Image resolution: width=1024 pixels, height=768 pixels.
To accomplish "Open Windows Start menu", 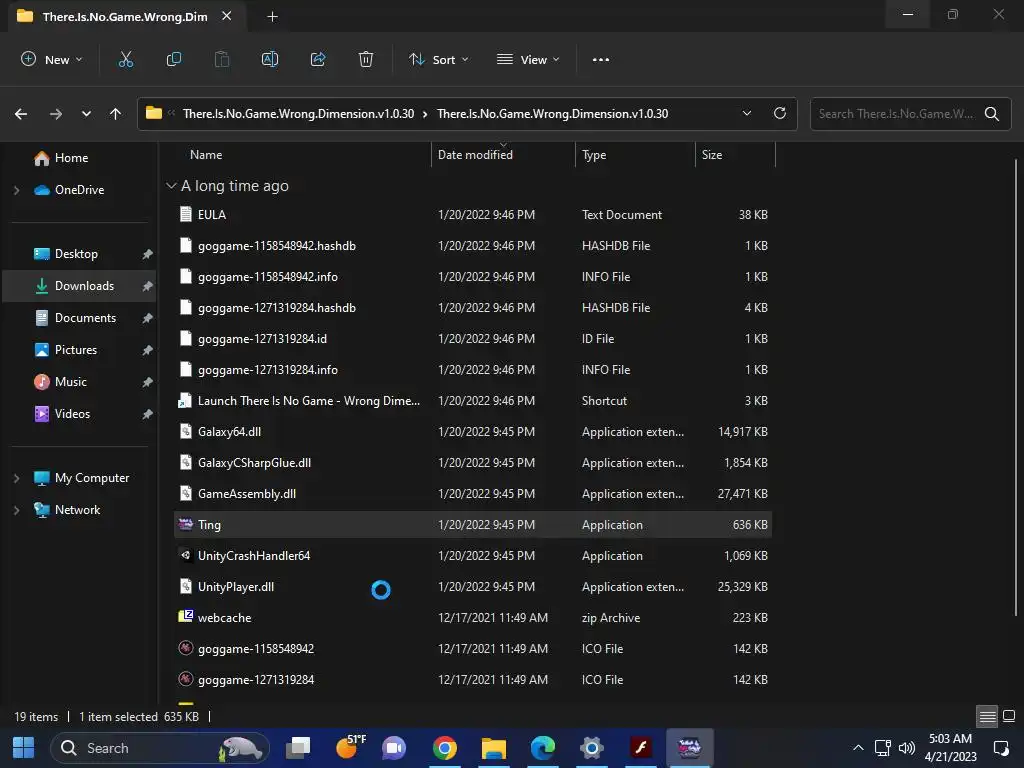I will (x=24, y=748).
